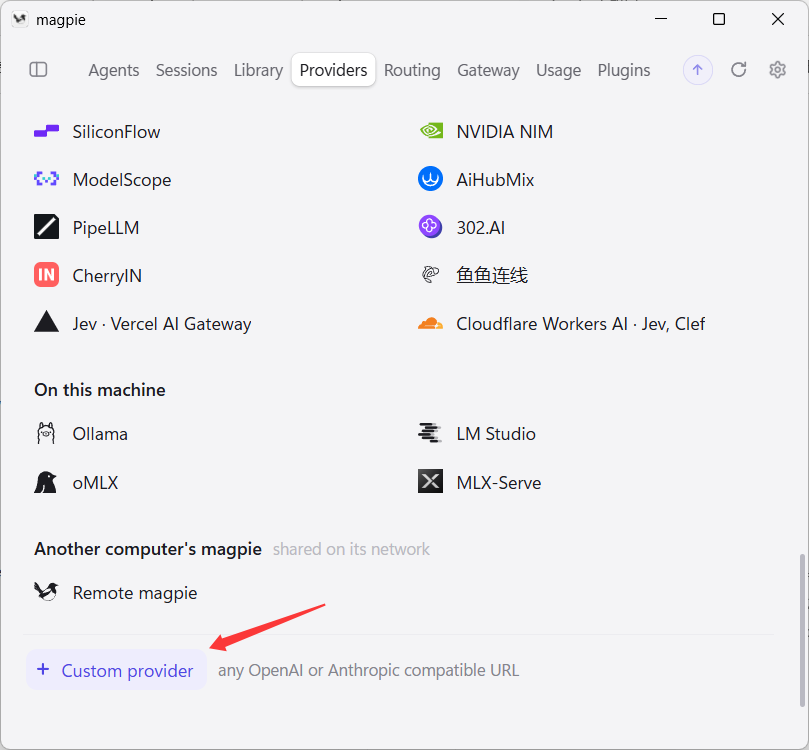Click the Vercel triangle logo icon
Image resolution: width=809 pixels, height=750 pixels.
pos(46,322)
